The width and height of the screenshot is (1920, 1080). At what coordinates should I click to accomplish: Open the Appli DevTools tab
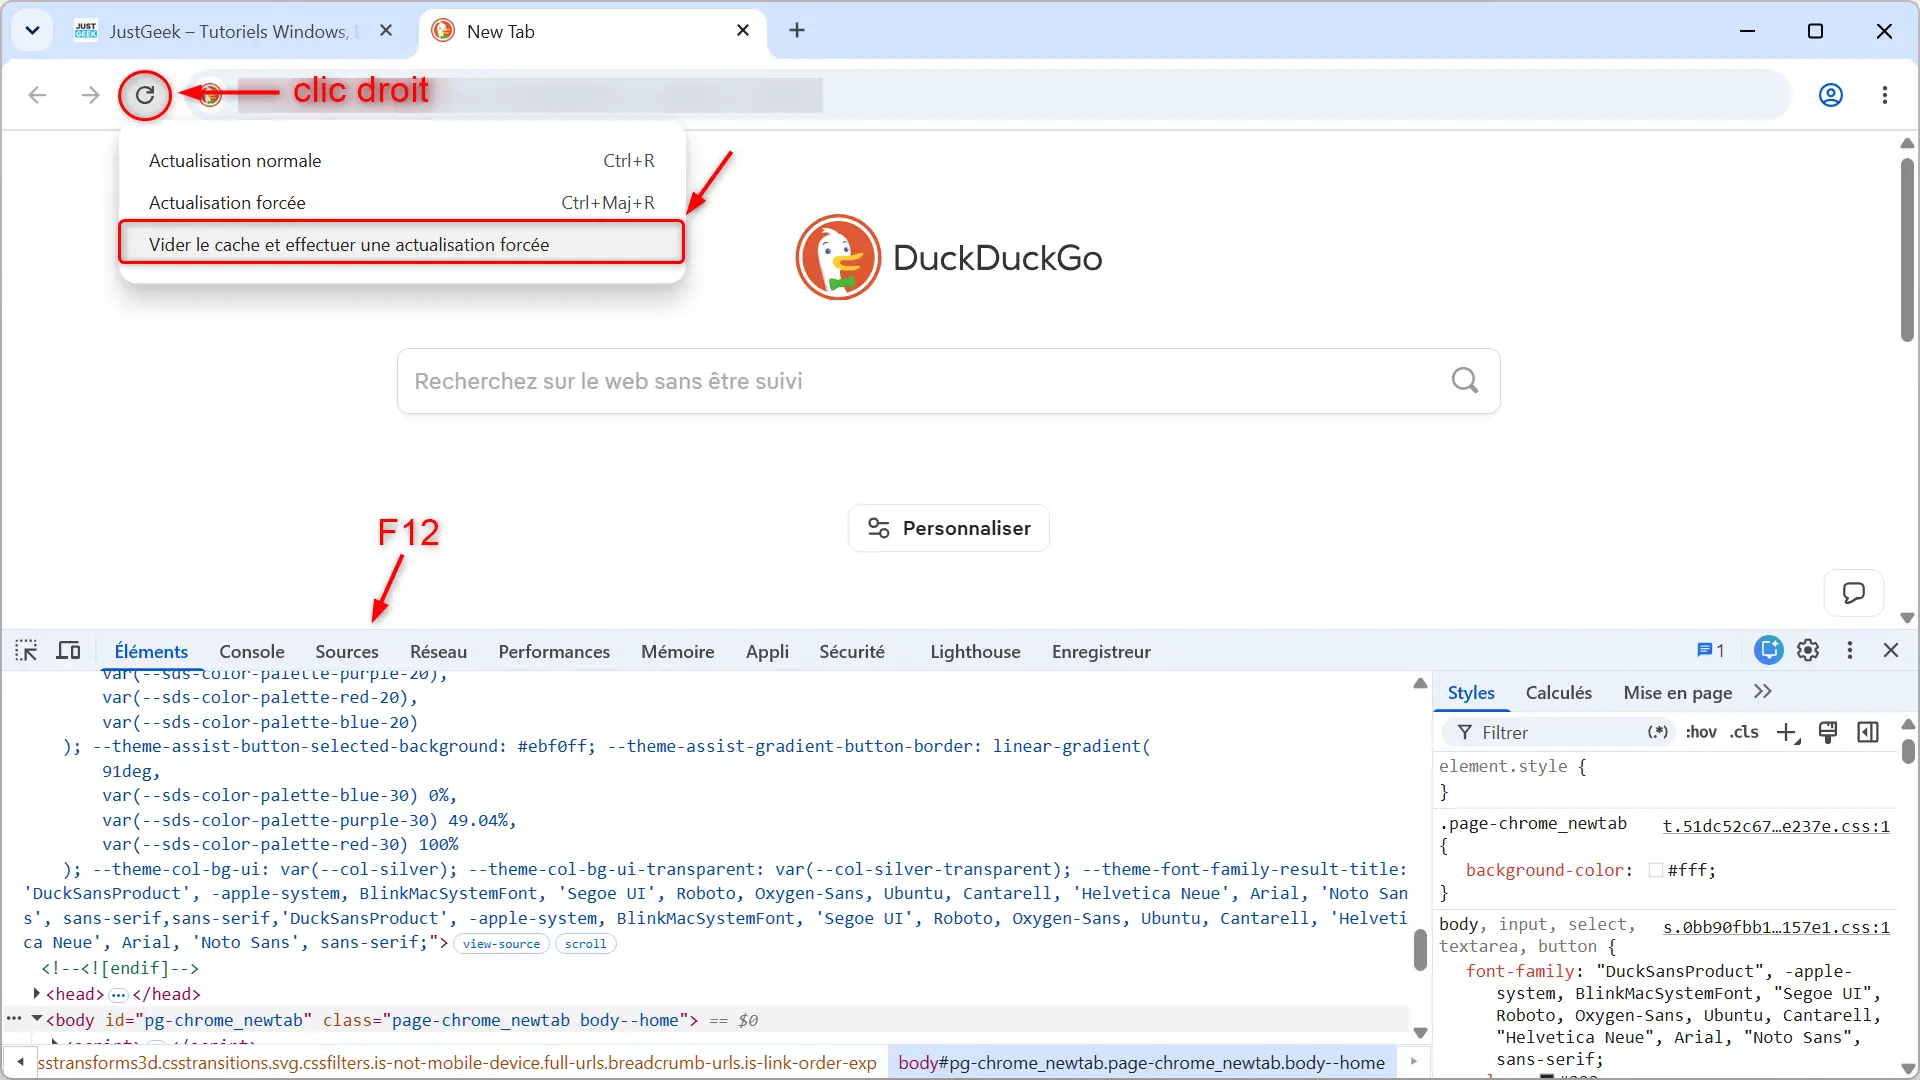coord(767,652)
